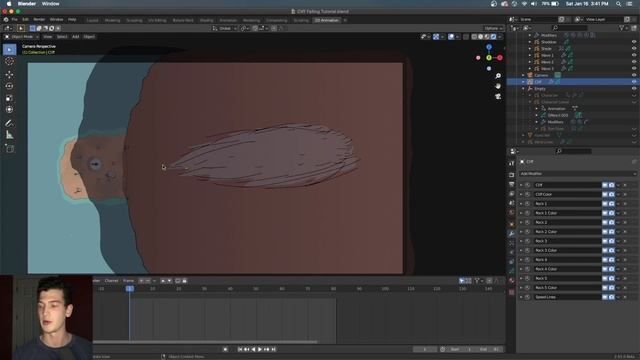
Task: Hide the Shadow object in outliner
Action: point(634,42)
